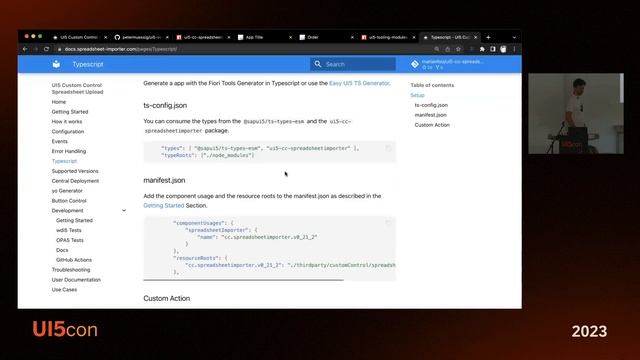Open GitHub Actions page
Screen dimensions: 640x360
(74, 260)
